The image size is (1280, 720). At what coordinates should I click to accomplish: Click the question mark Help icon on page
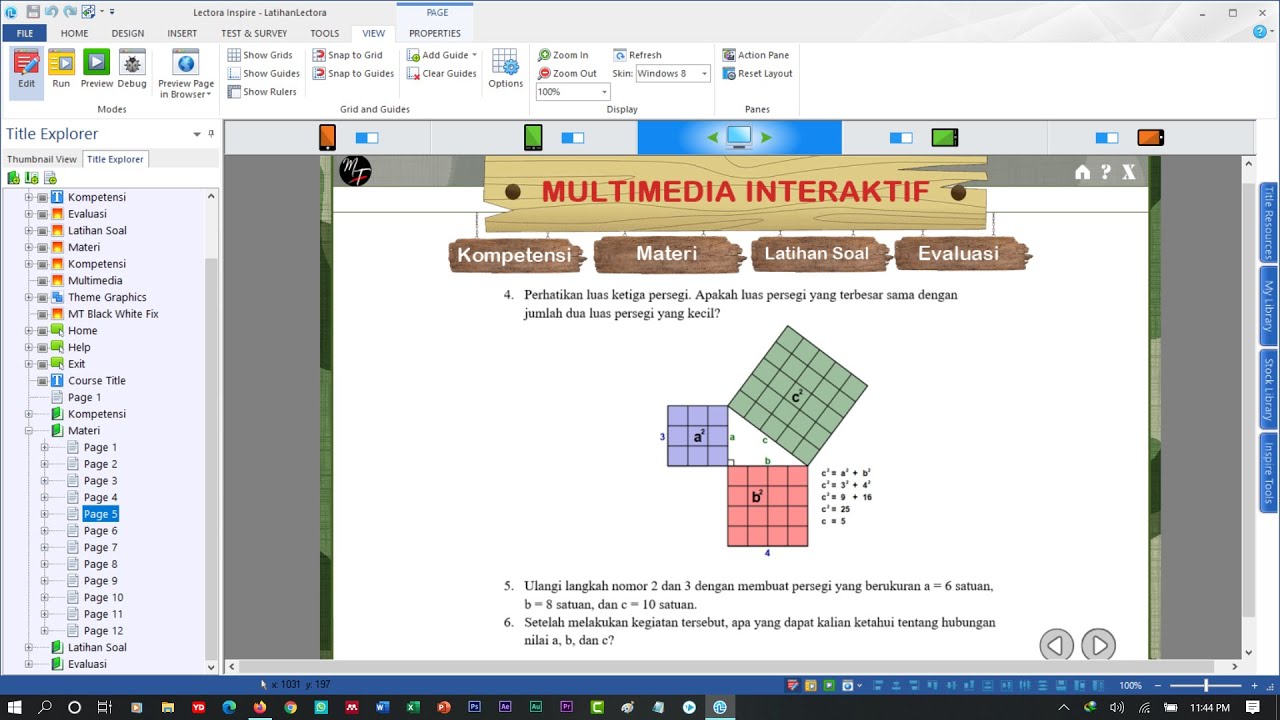tap(1105, 172)
